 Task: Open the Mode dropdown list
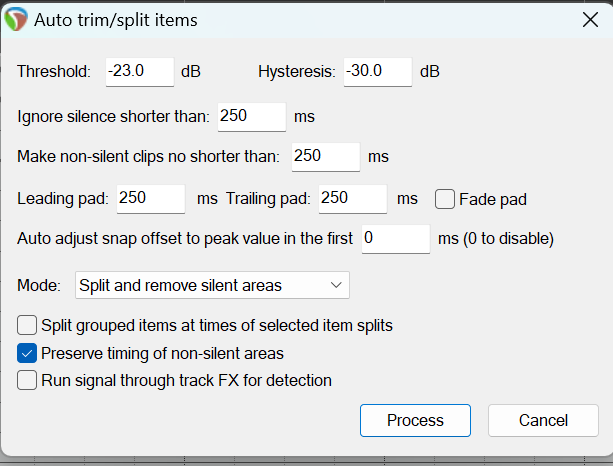[x=212, y=285]
